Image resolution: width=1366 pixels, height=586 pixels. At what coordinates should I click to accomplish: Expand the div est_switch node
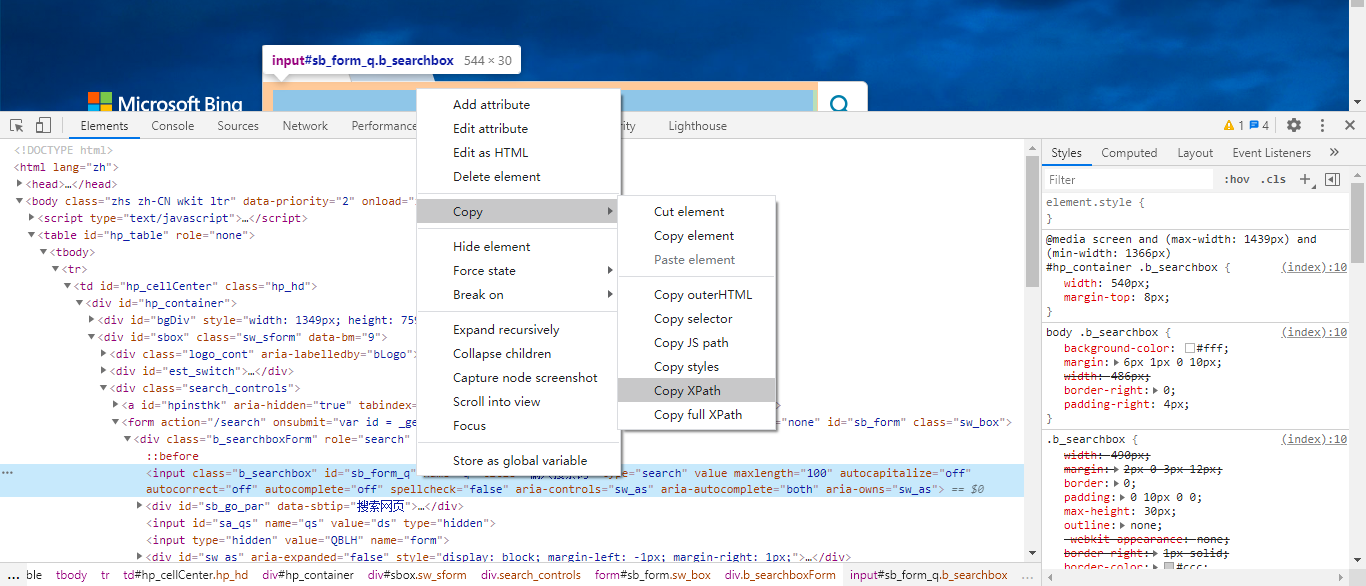click(104, 371)
